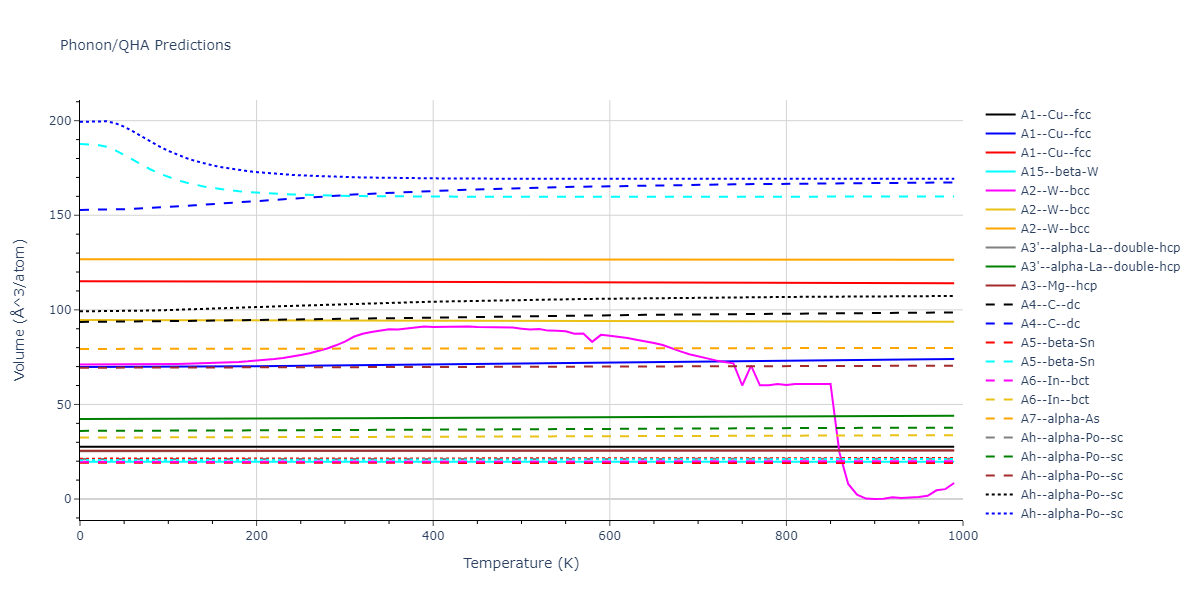Viewport: 1200px width, 600px height.
Task: Click the Phonon/QHA Predictions chart title
Action: (x=145, y=45)
